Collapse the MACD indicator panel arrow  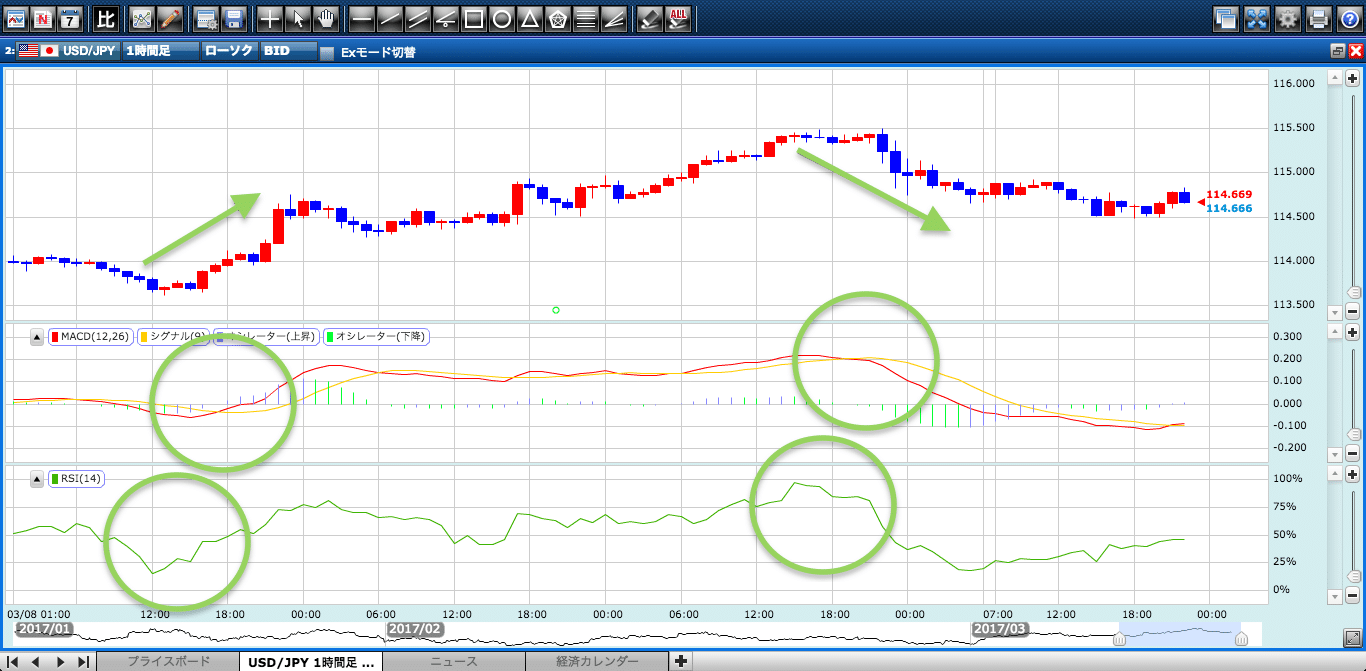click(37, 337)
